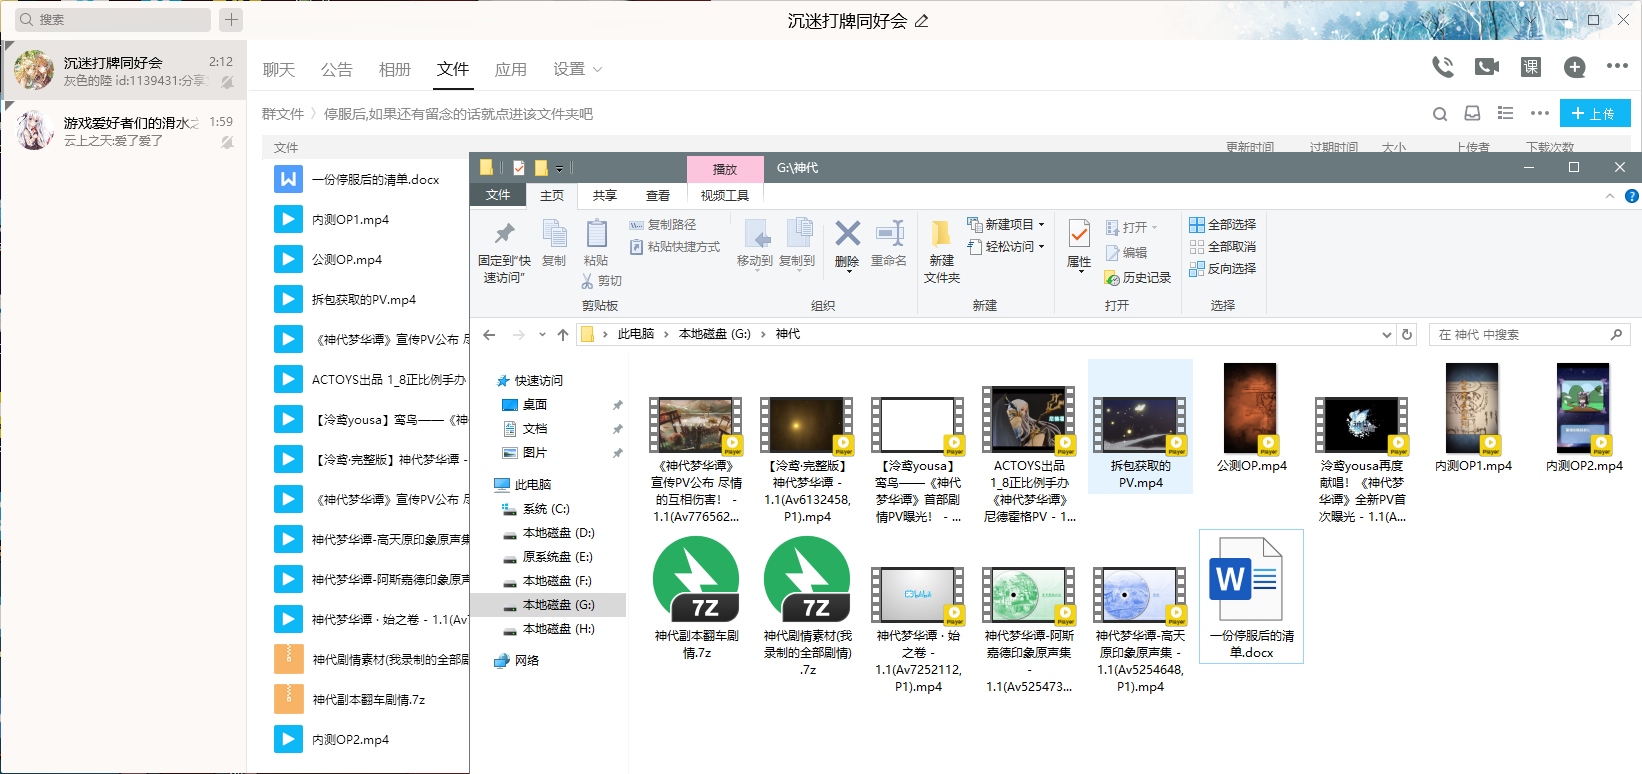Click Invert selection (反向选择) in ribbon
Image resolution: width=1642 pixels, height=774 pixels.
click(1222, 269)
